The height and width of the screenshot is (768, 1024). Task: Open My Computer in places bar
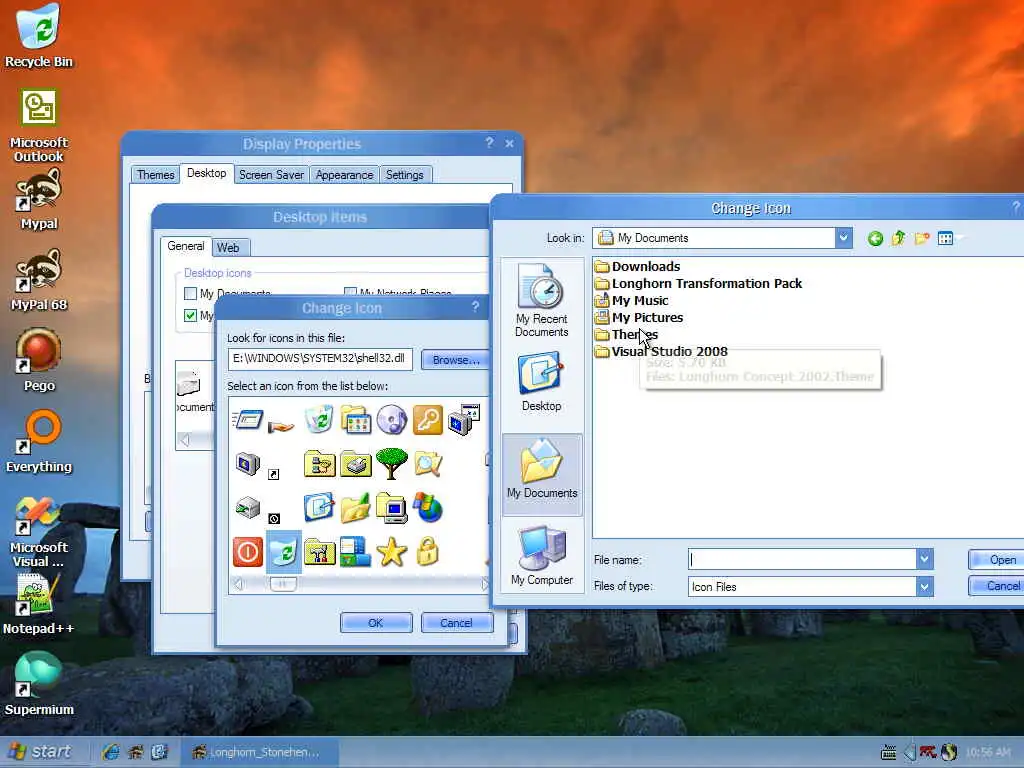coord(541,555)
